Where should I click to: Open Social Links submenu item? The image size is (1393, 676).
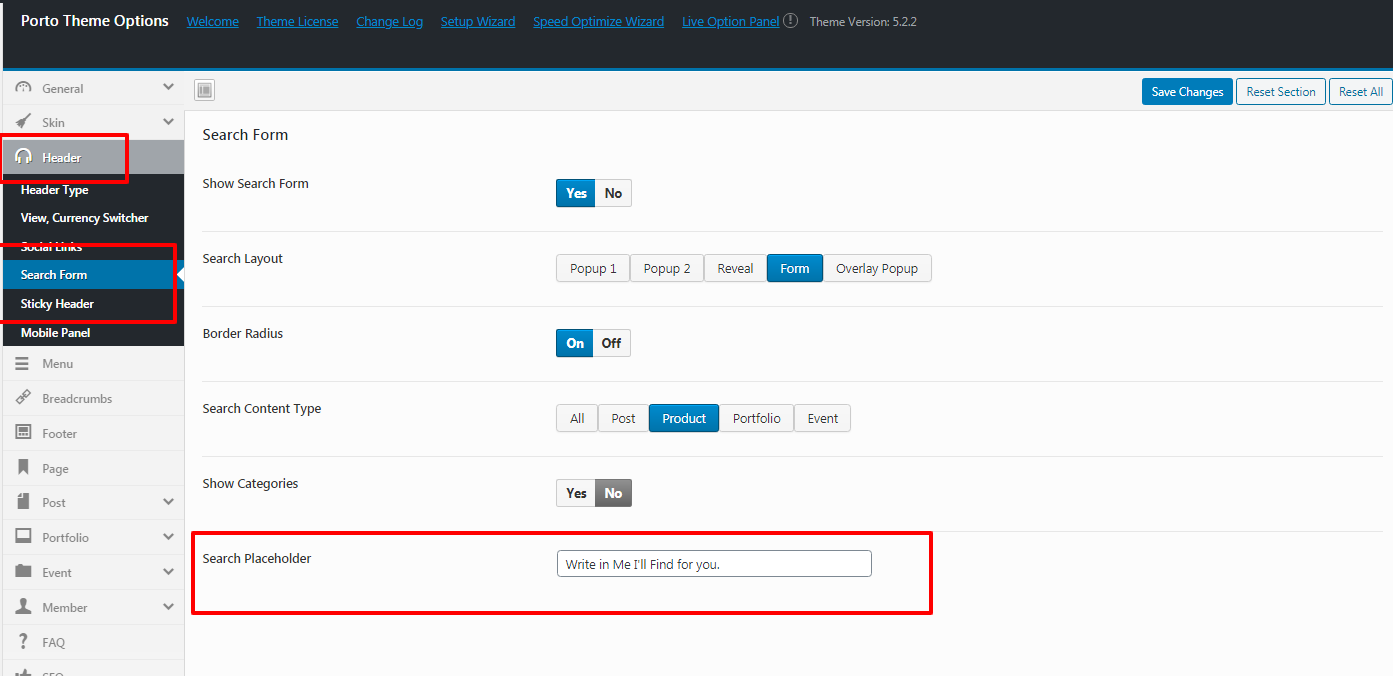click(92, 246)
